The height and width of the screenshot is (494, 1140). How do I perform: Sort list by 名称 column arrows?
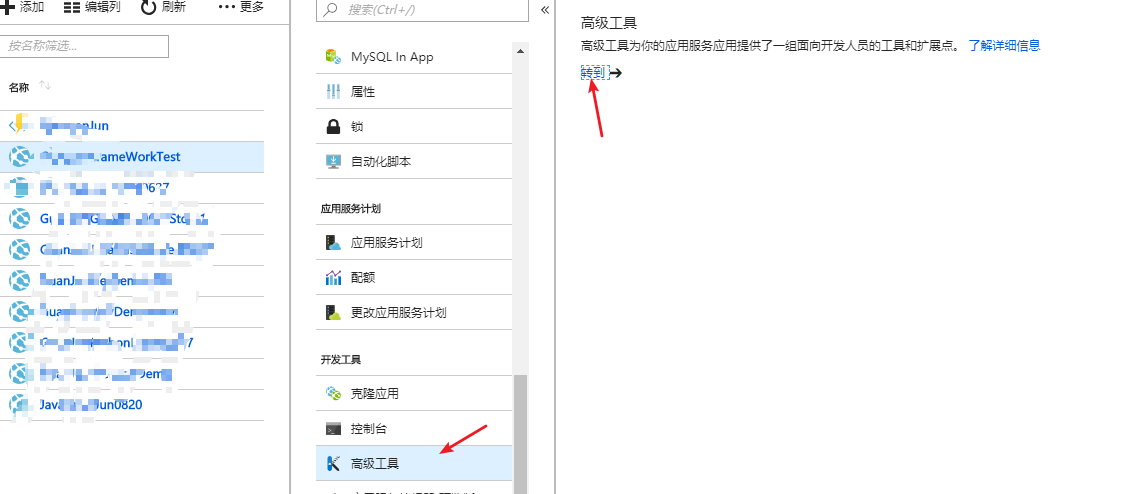pos(45,87)
